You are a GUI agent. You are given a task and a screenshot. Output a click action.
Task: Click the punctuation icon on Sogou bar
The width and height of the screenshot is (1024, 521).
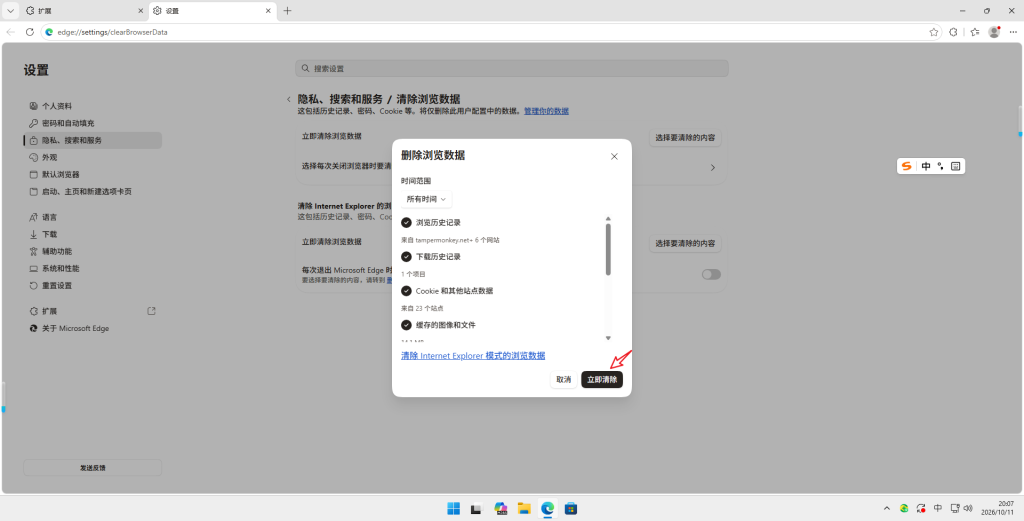940,166
